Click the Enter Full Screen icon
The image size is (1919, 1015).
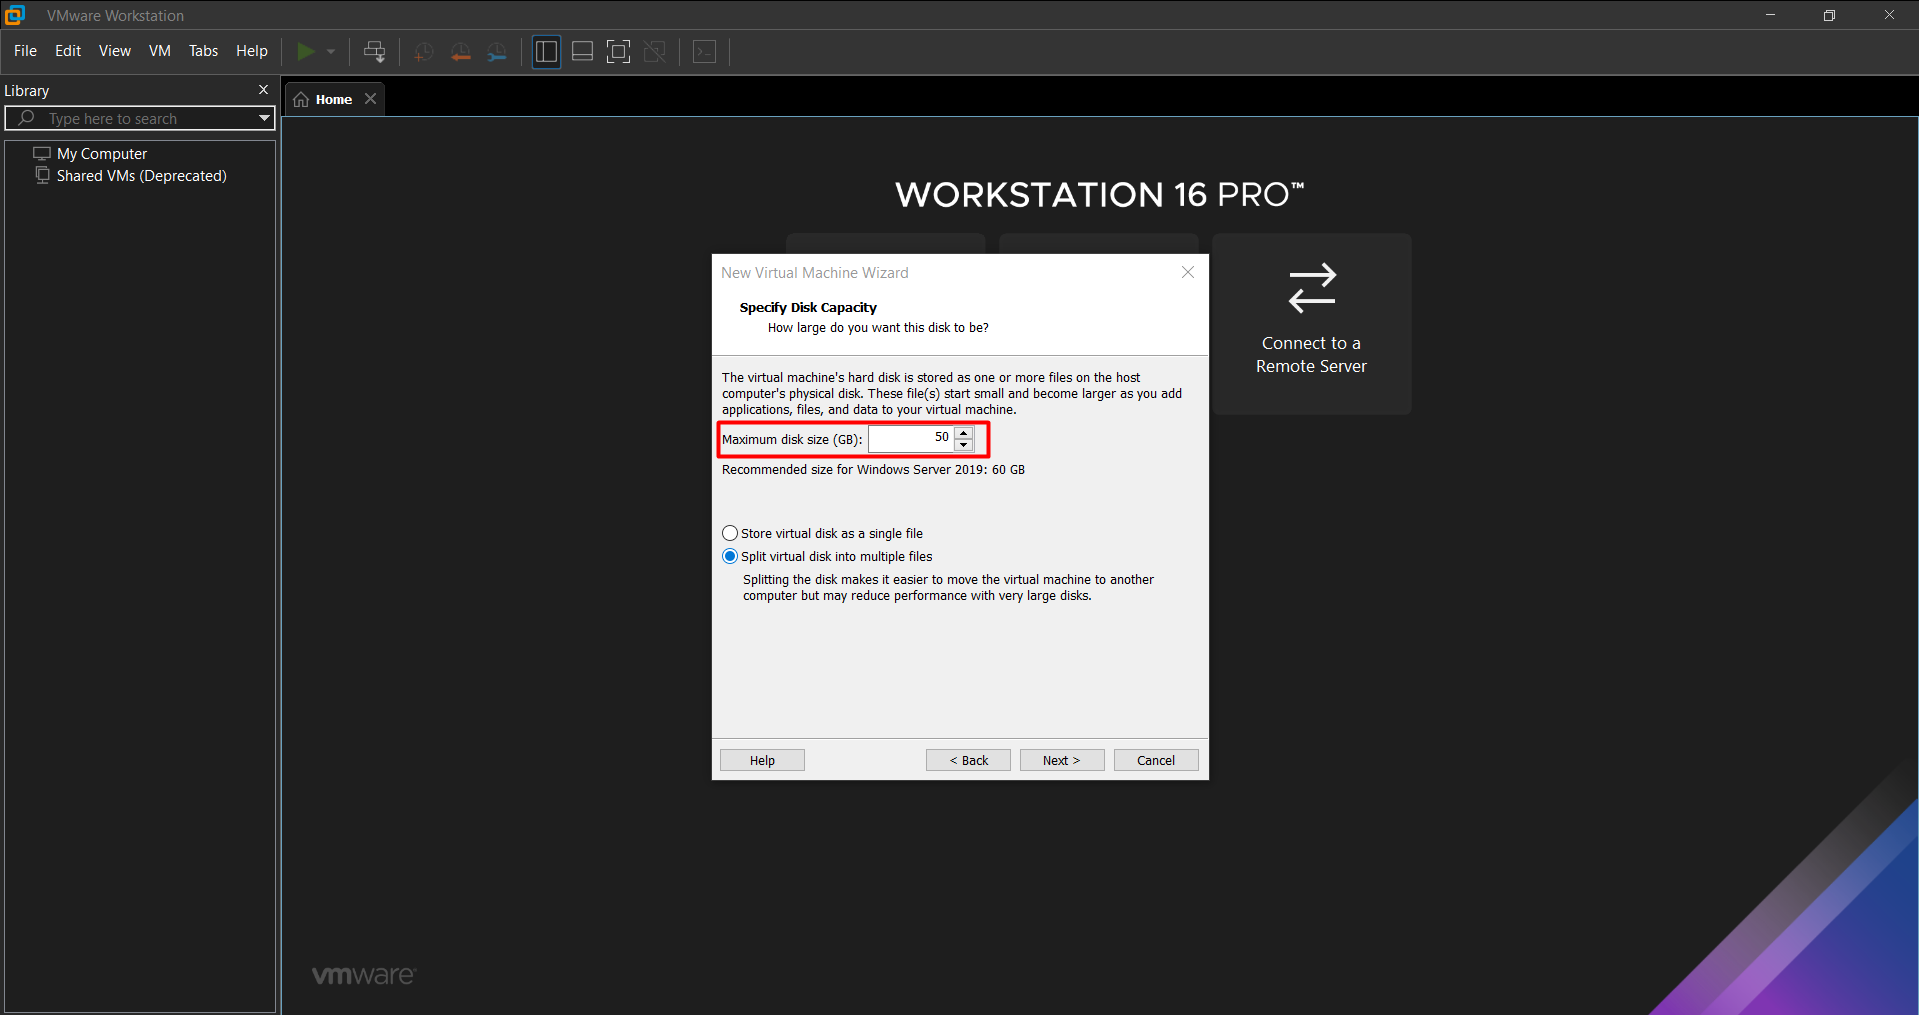coord(619,52)
